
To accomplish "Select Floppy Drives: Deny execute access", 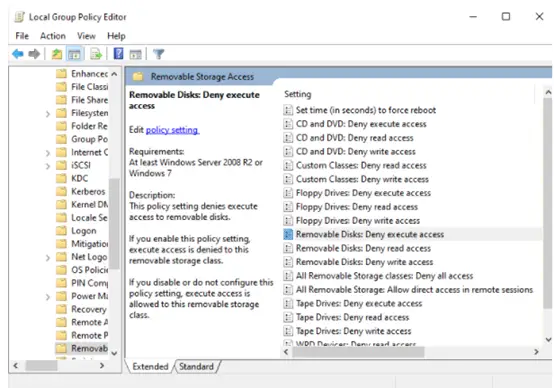I will (363, 193).
